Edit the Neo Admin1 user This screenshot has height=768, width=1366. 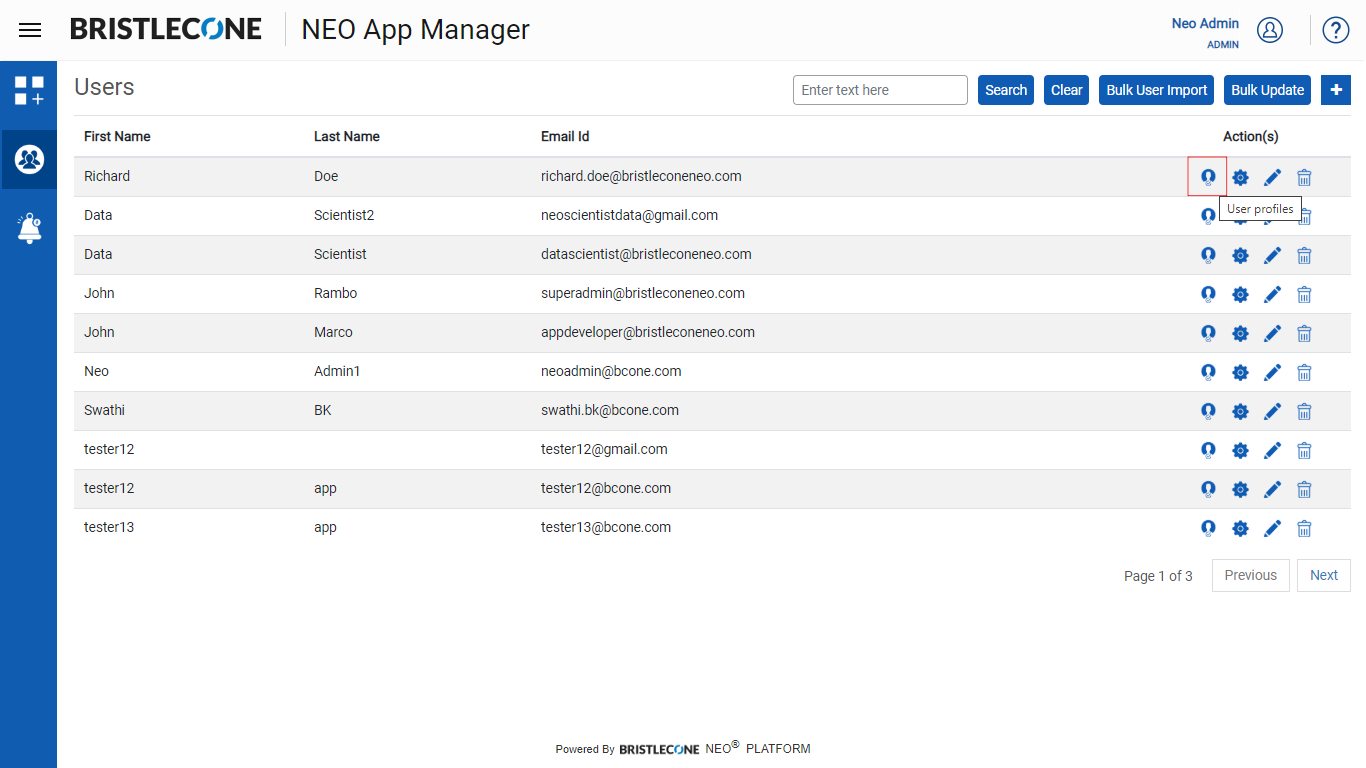[1272, 372]
